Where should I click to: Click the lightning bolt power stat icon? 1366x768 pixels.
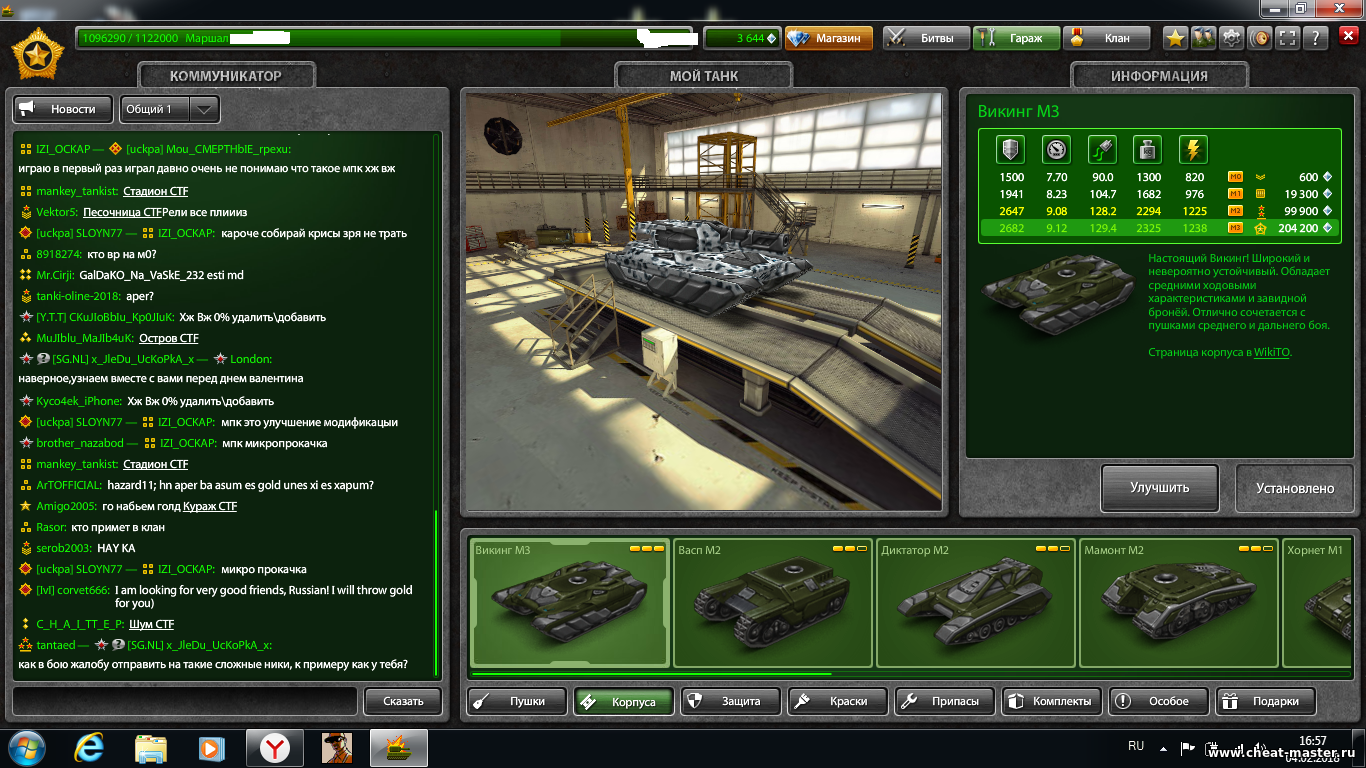pos(1193,150)
